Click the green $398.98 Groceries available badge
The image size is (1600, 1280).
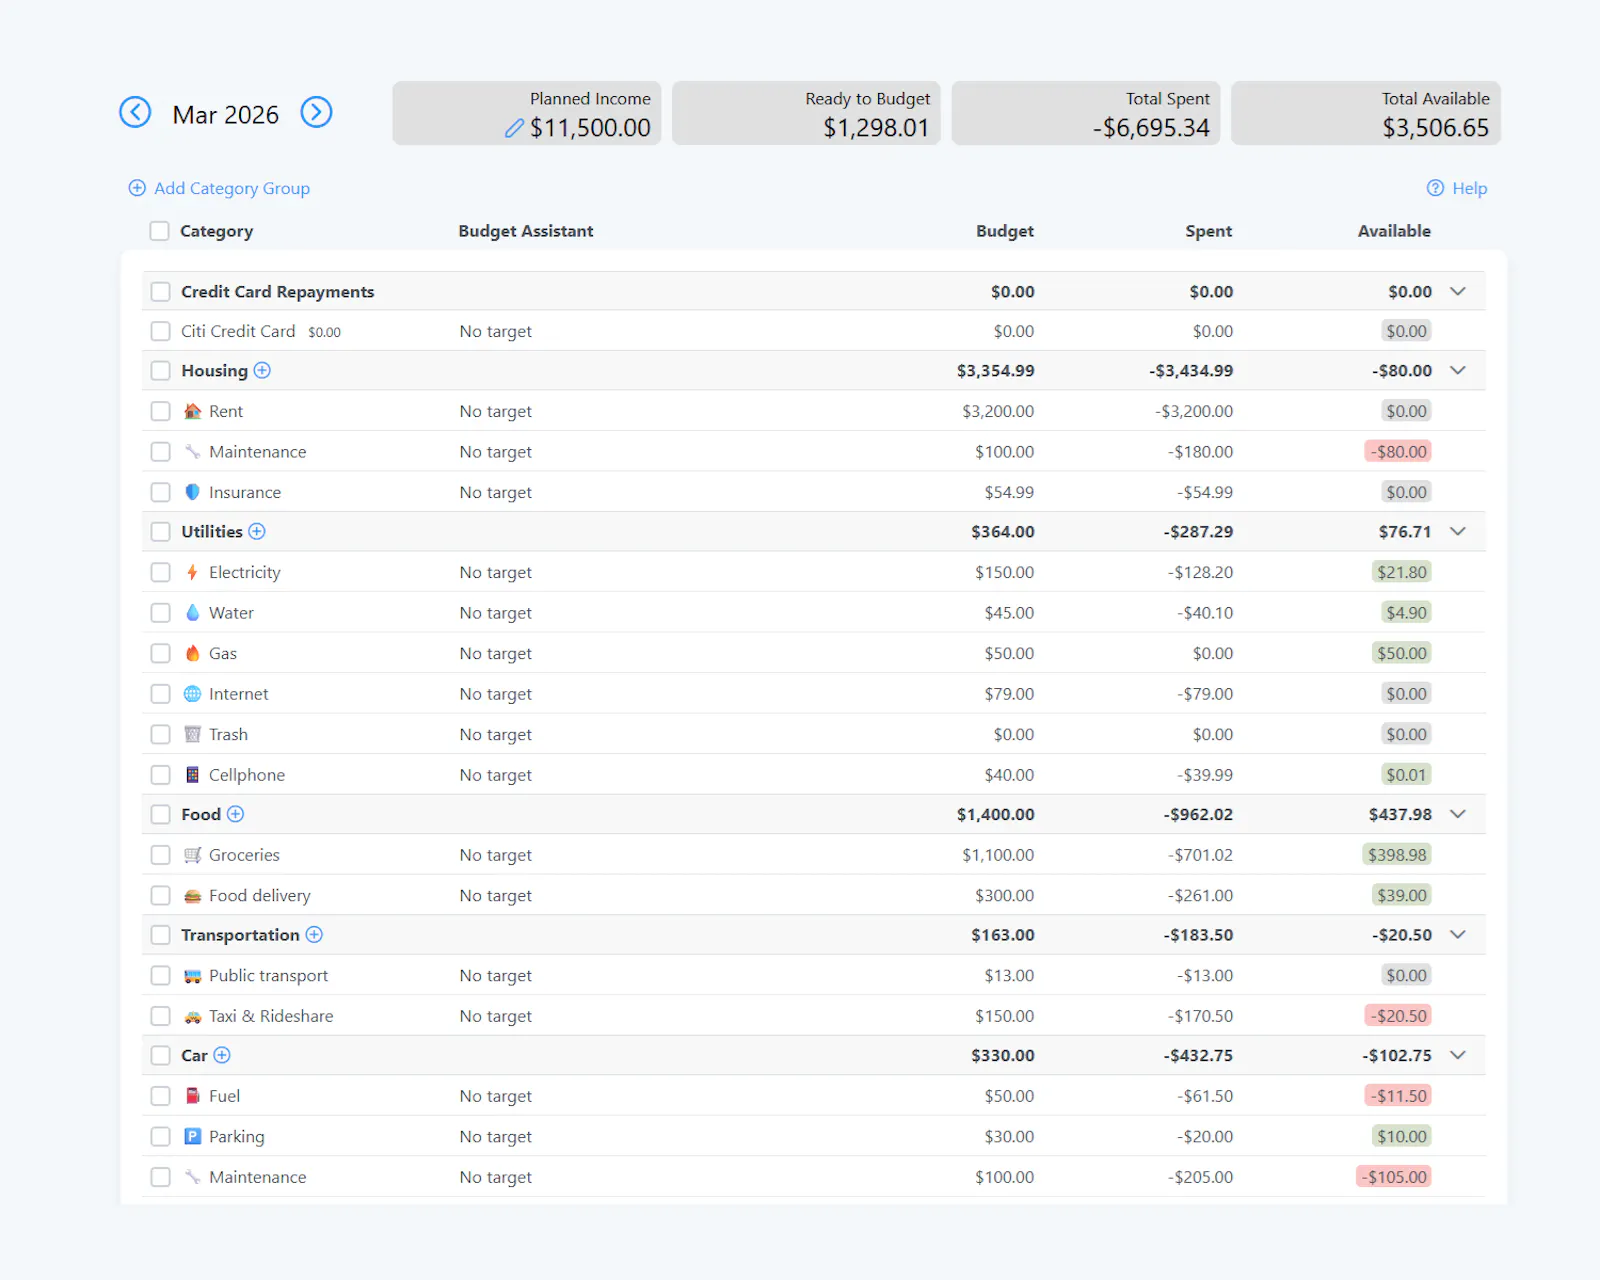[x=1397, y=855]
